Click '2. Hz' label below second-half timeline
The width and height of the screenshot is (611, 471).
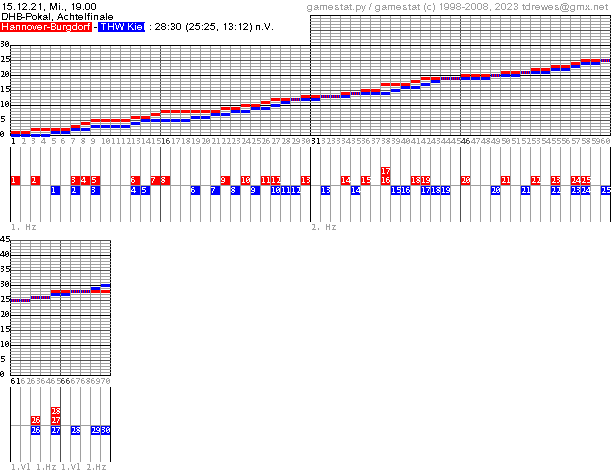pos(322,227)
